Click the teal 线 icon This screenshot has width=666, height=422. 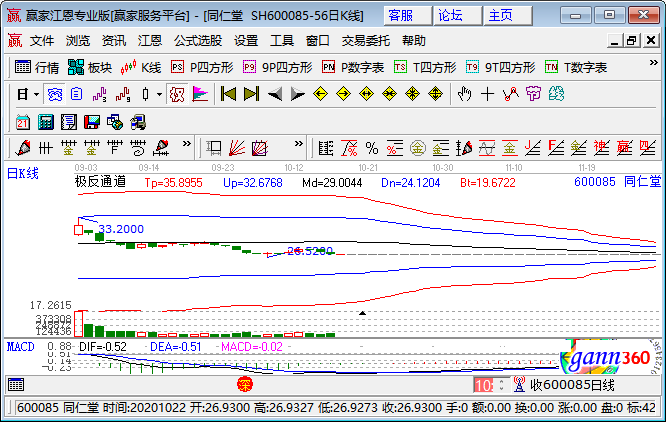tap(556, 94)
